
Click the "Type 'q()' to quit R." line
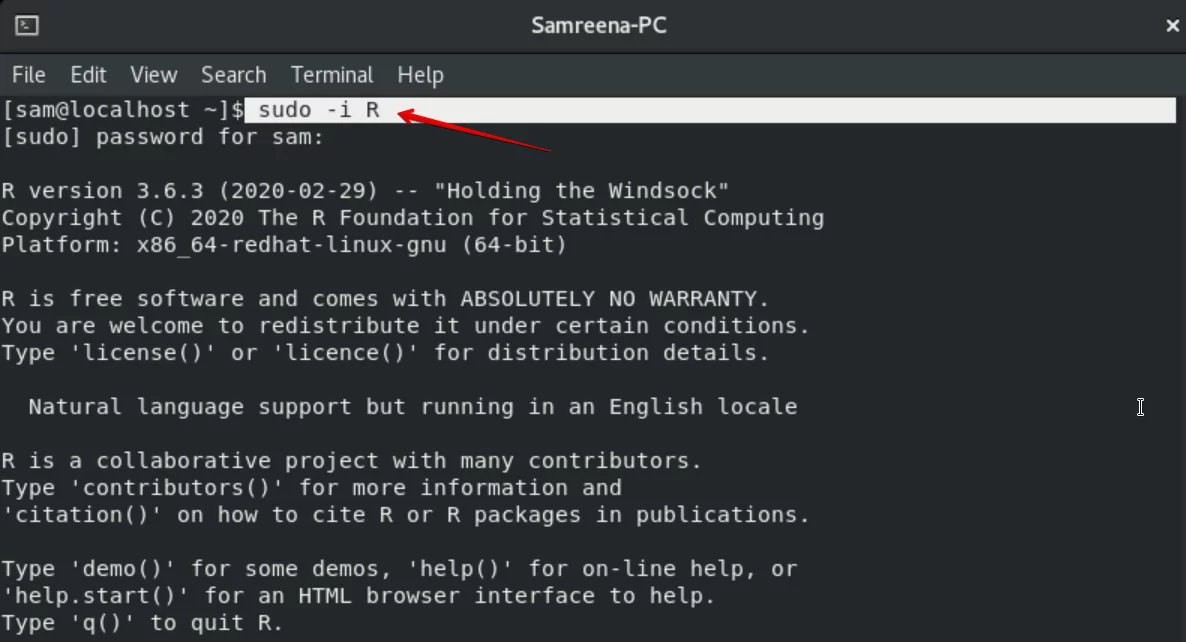pyautogui.click(x=142, y=623)
